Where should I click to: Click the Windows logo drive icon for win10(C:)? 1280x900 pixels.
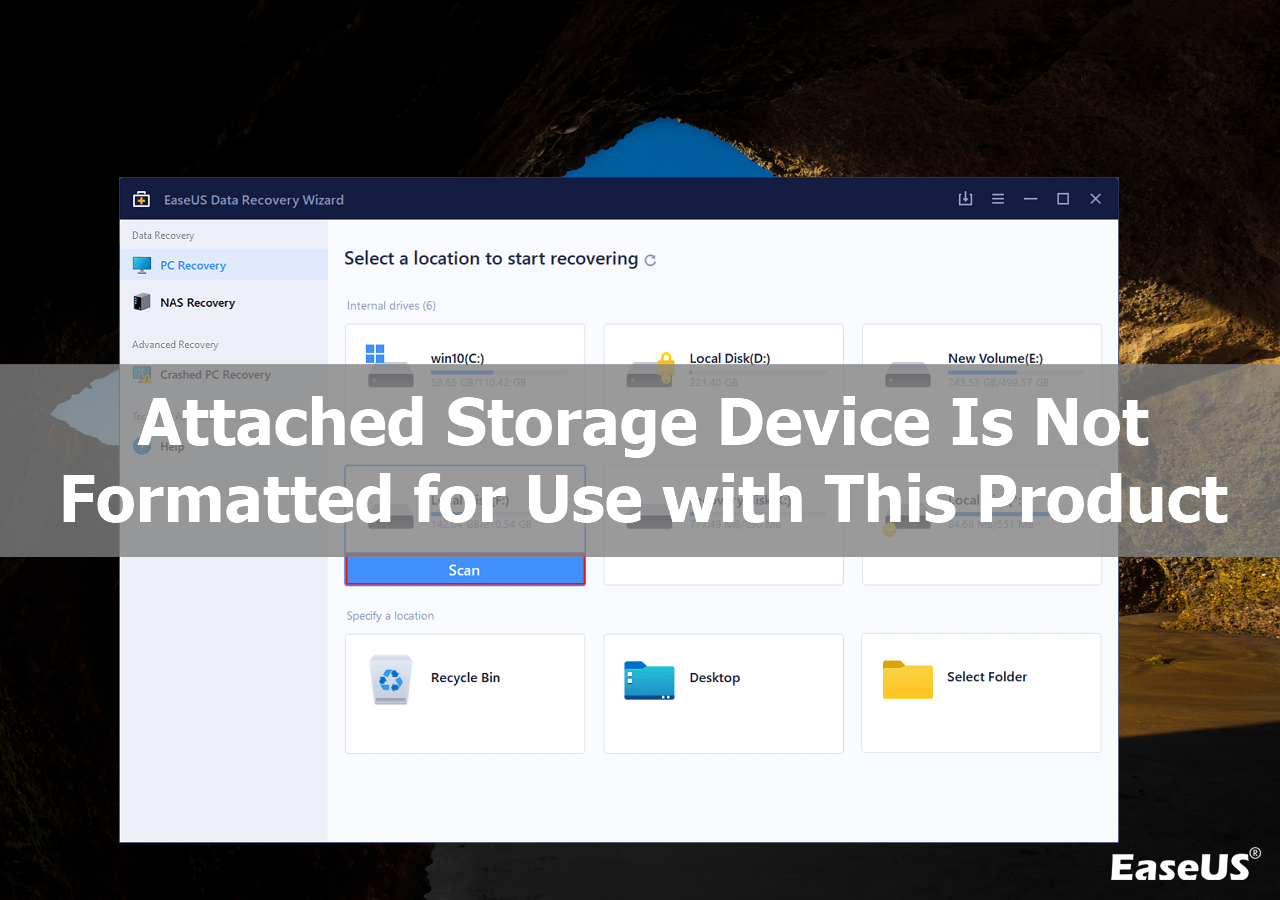pyautogui.click(x=390, y=366)
